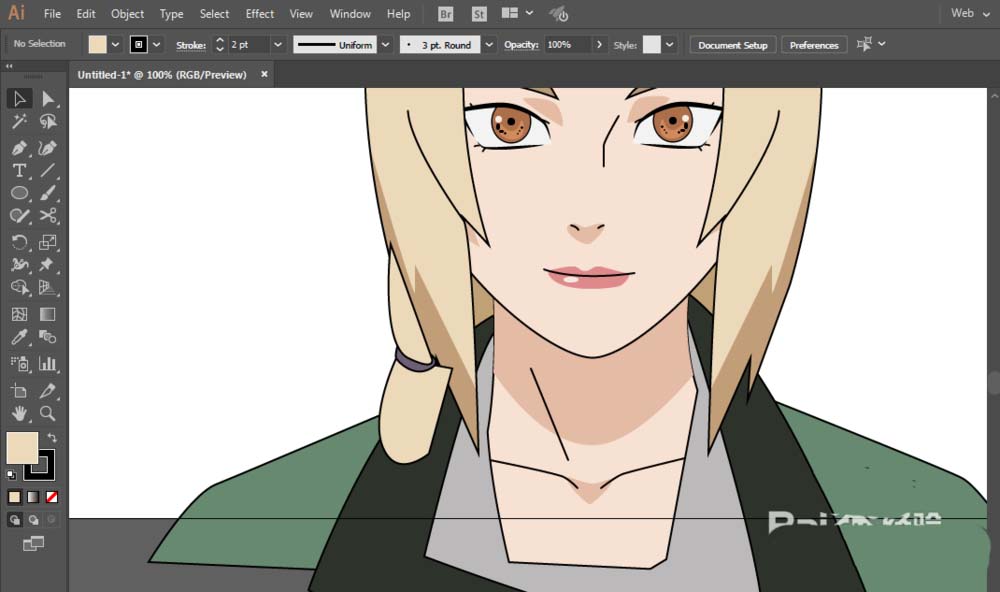Open the File menu

[x=52, y=13]
